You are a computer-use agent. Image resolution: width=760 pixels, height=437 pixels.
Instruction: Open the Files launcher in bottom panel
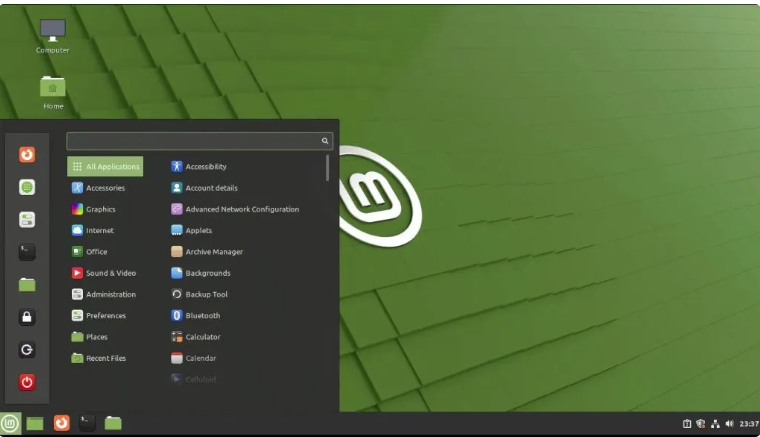pos(113,423)
